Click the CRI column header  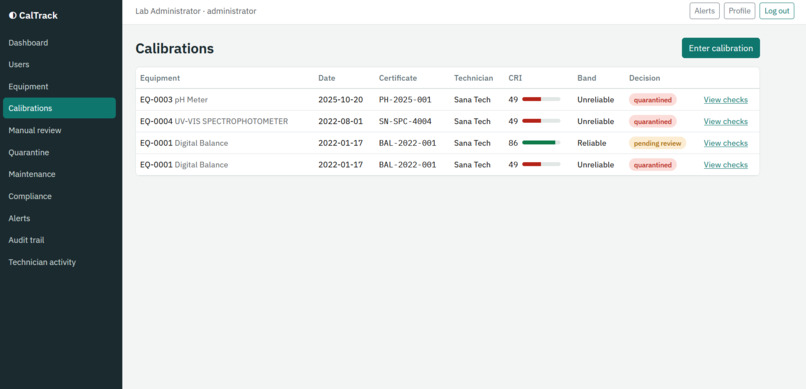(515, 78)
